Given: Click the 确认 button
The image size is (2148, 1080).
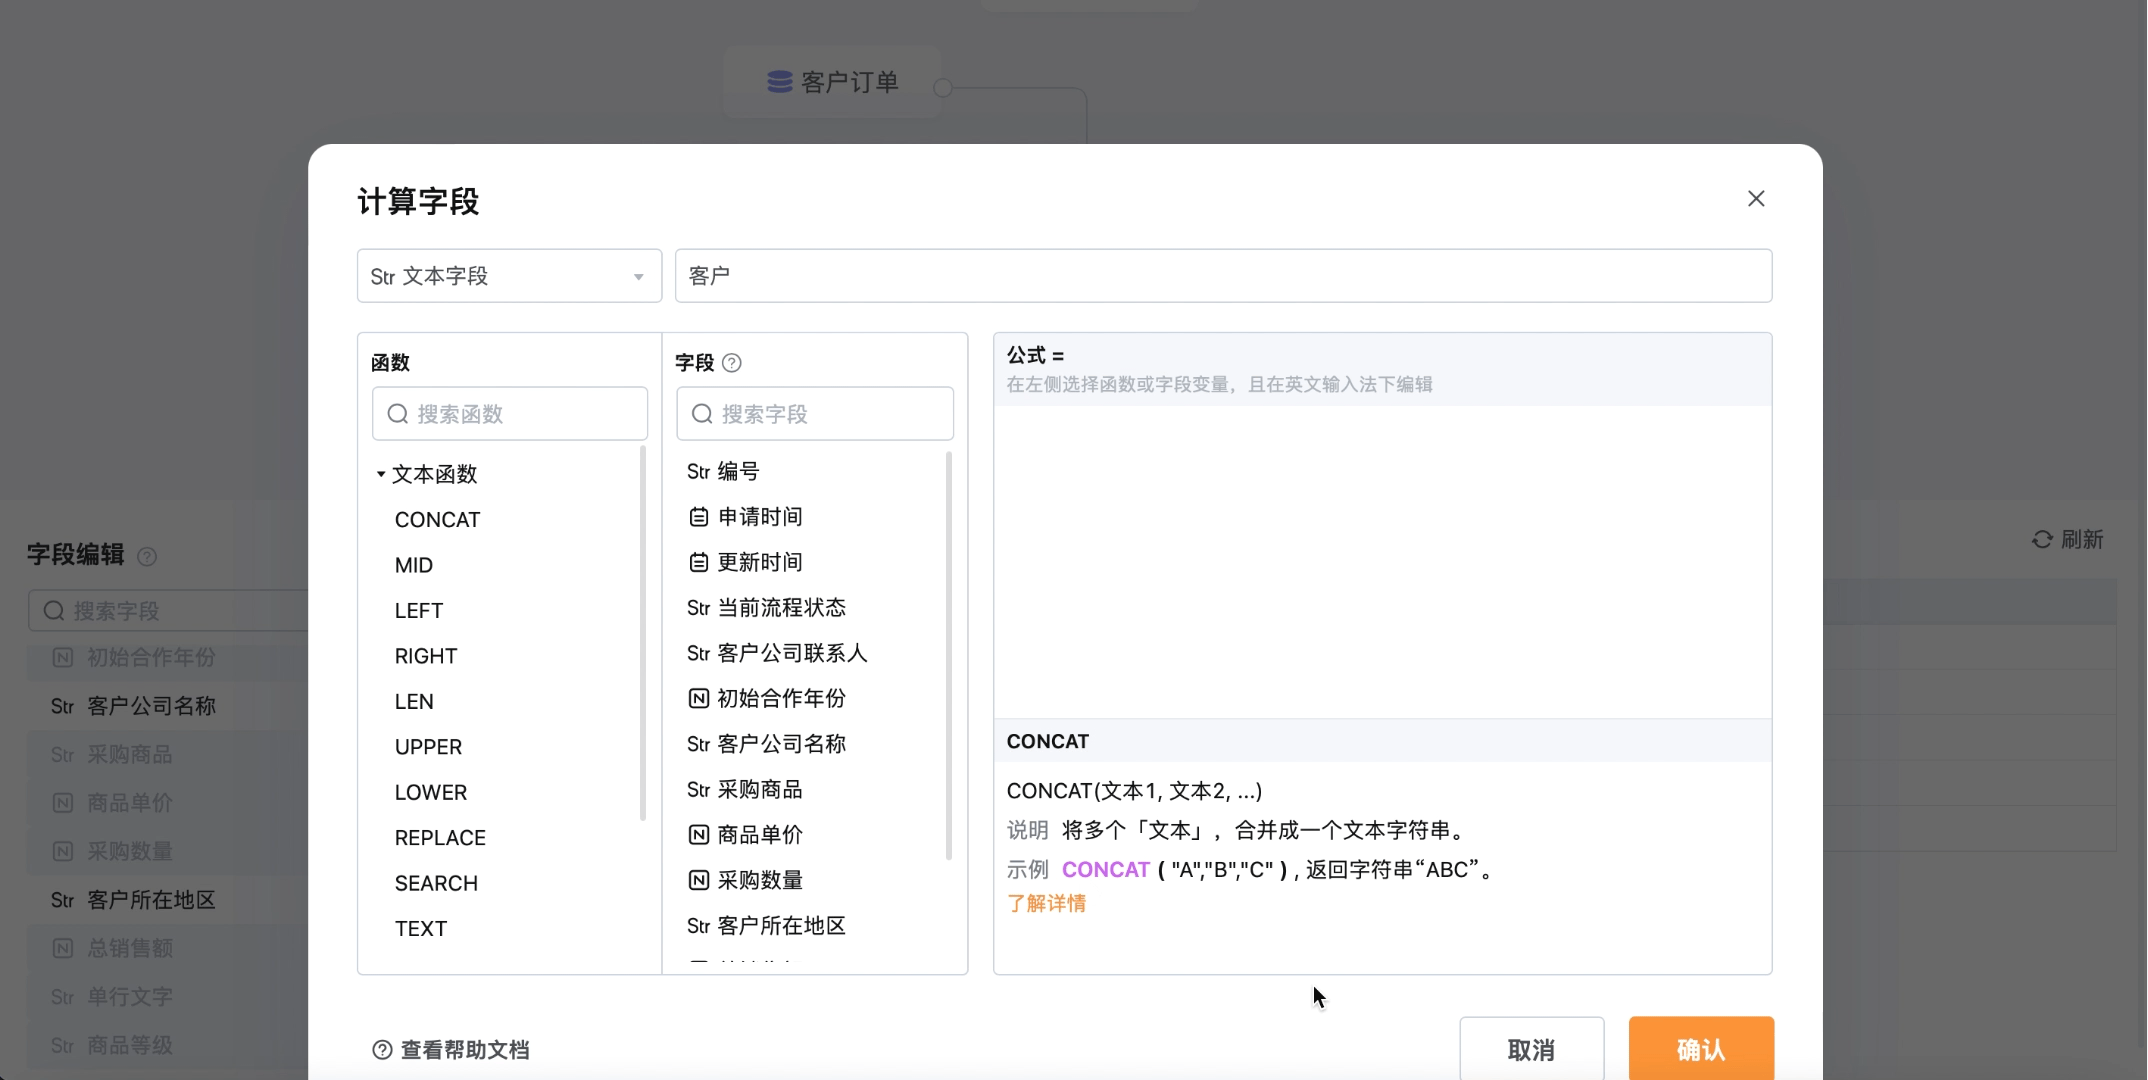Looking at the screenshot, I should point(1701,1050).
